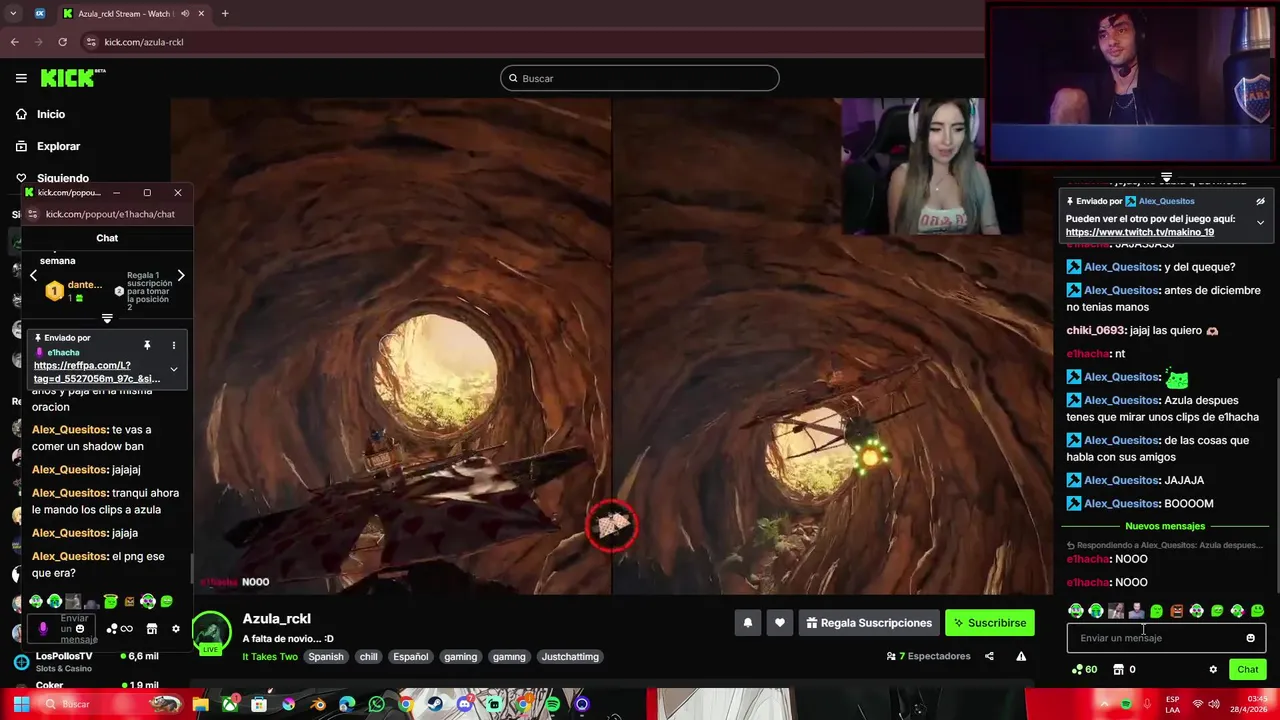Screen dimensions: 1280x720
Task: Select the chill tag
Action: pyautogui.click(x=369, y=657)
